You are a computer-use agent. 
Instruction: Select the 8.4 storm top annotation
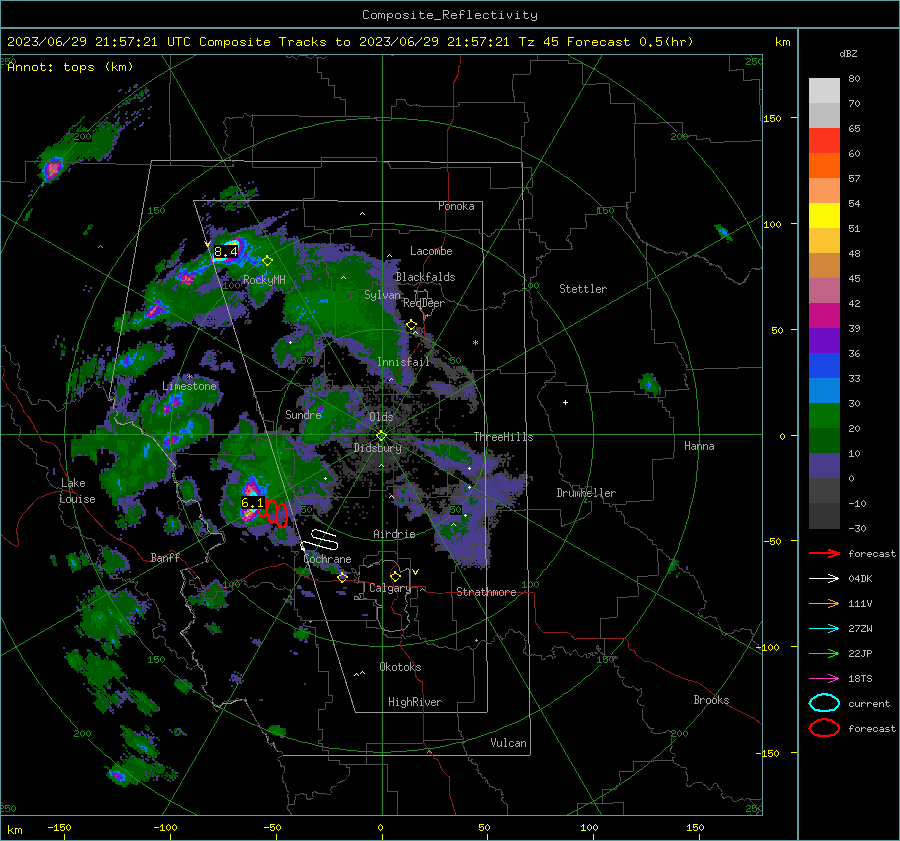[x=226, y=251]
